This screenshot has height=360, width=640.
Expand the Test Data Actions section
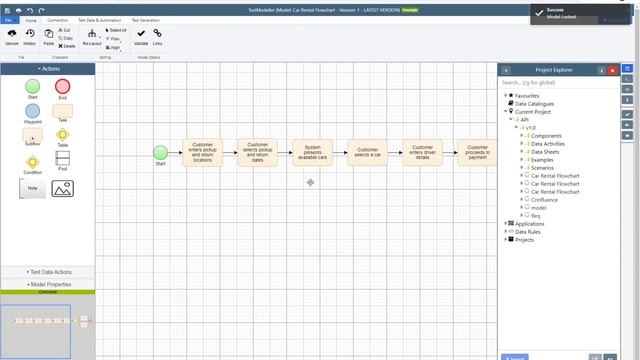[x=48, y=272]
